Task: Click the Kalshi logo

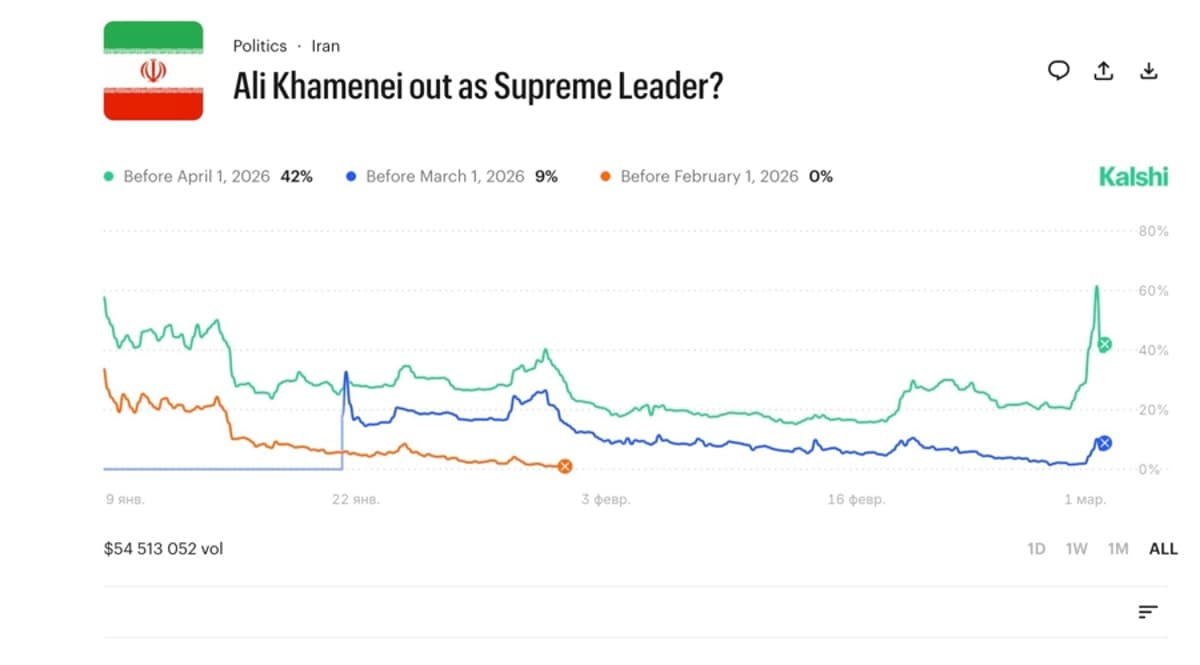Action: pos(1133,176)
